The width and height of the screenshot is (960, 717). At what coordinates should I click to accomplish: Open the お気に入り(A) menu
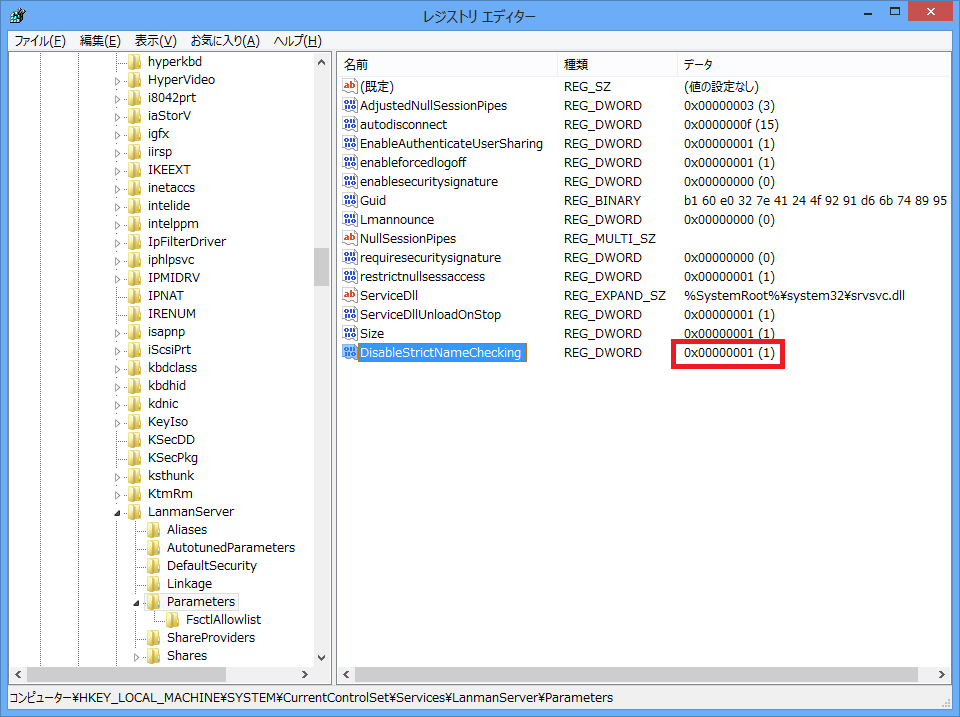[x=224, y=40]
